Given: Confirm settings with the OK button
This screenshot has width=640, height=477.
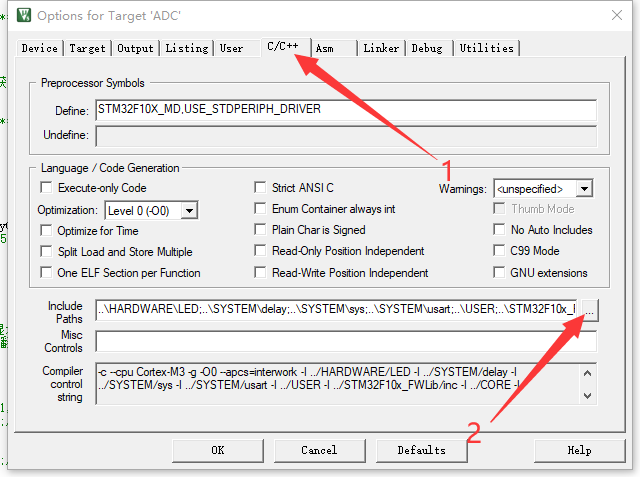Looking at the screenshot, I should pos(218,450).
